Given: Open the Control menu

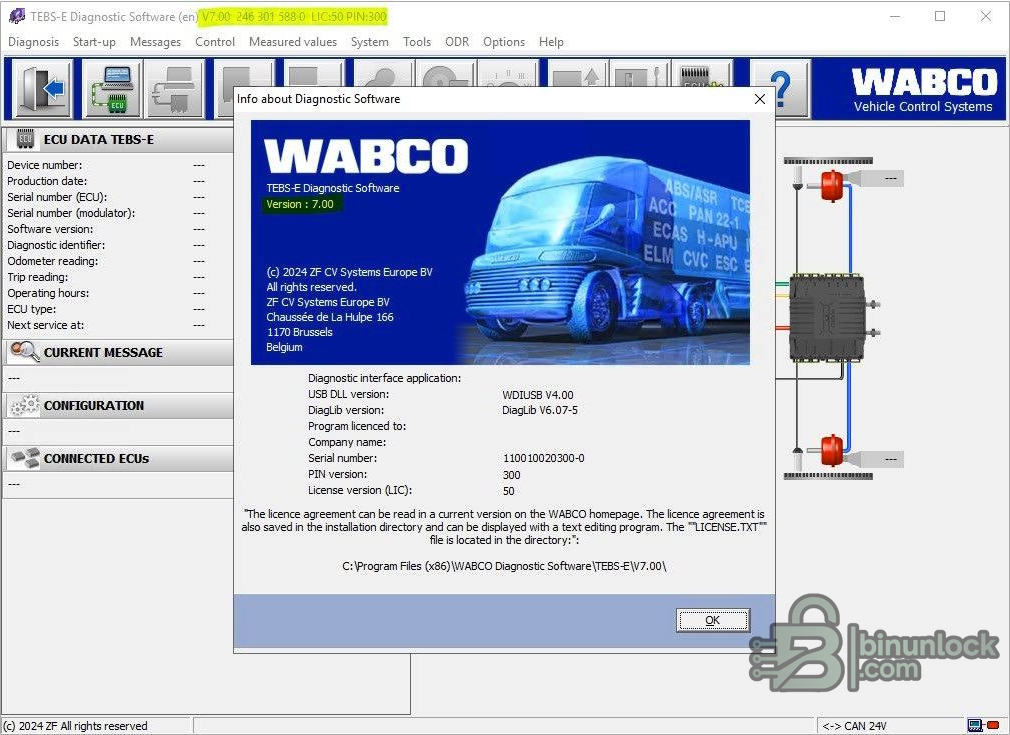Looking at the screenshot, I should (215, 42).
